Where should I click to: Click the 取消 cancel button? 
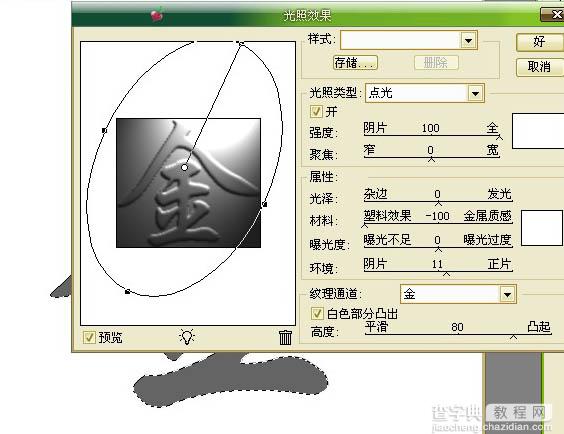pyautogui.click(x=540, y=67)
